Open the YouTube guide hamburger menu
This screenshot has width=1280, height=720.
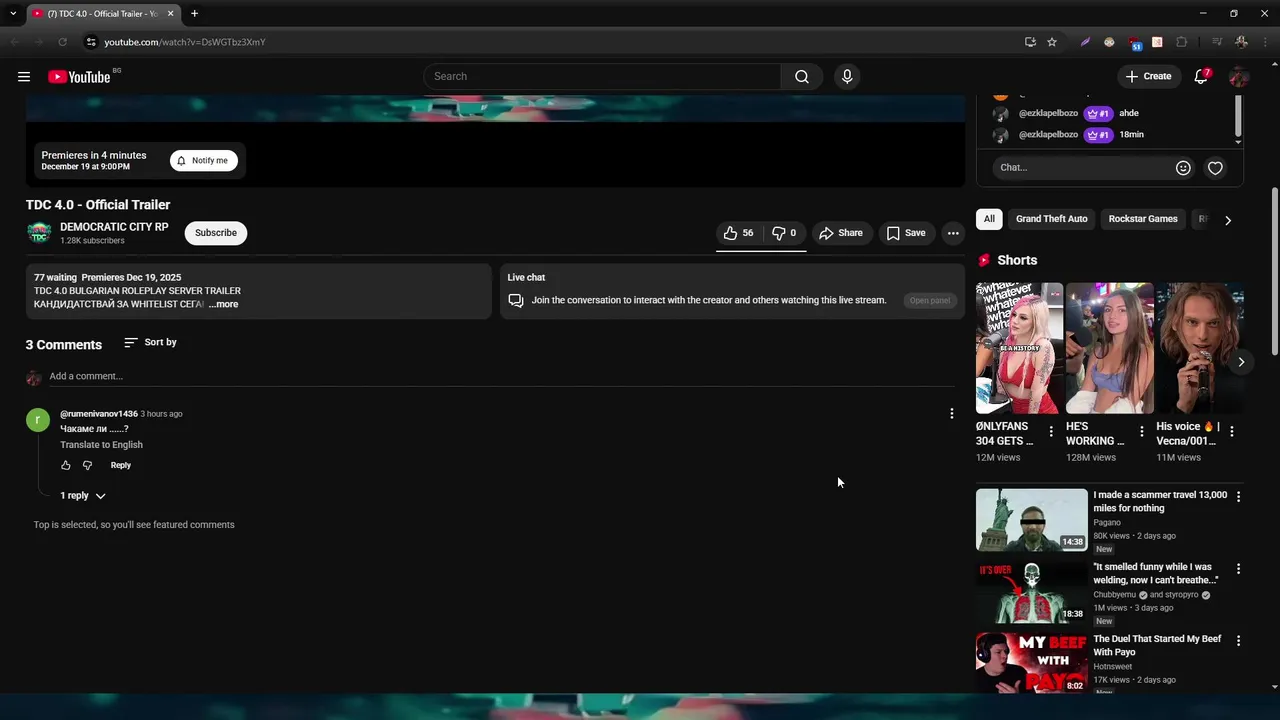(24, 77)
